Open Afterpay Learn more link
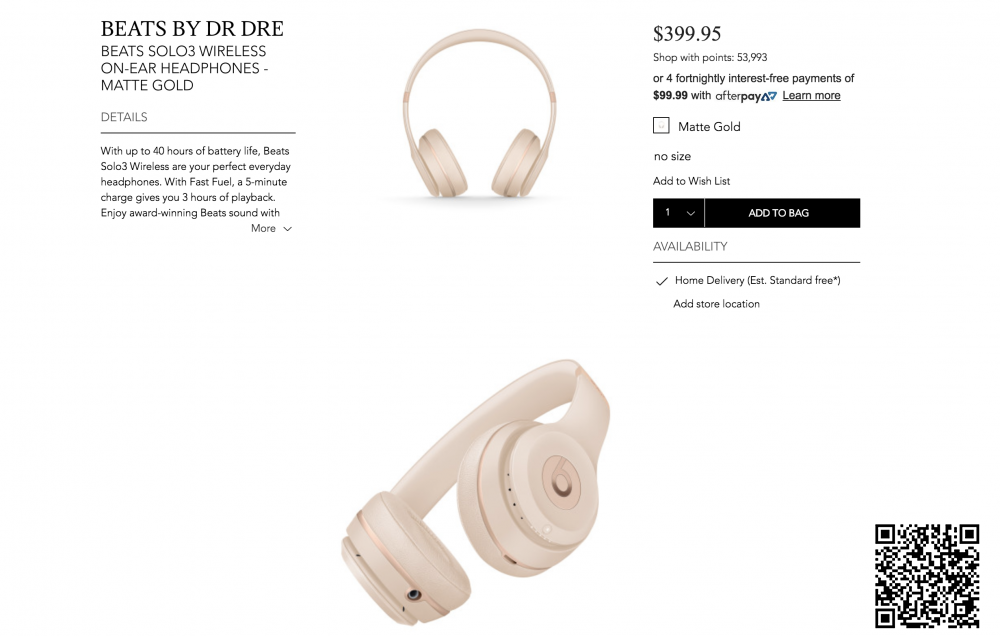 (x=811, y=96)
